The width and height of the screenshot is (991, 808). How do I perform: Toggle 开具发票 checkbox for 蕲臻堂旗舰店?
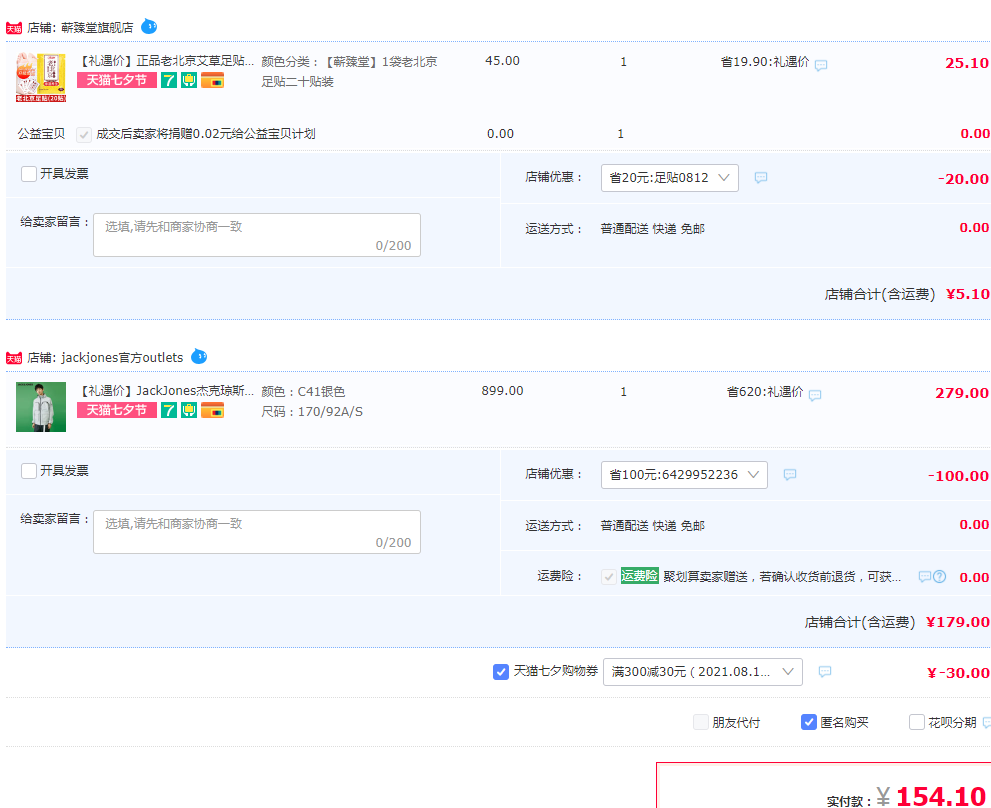(29, 174)
